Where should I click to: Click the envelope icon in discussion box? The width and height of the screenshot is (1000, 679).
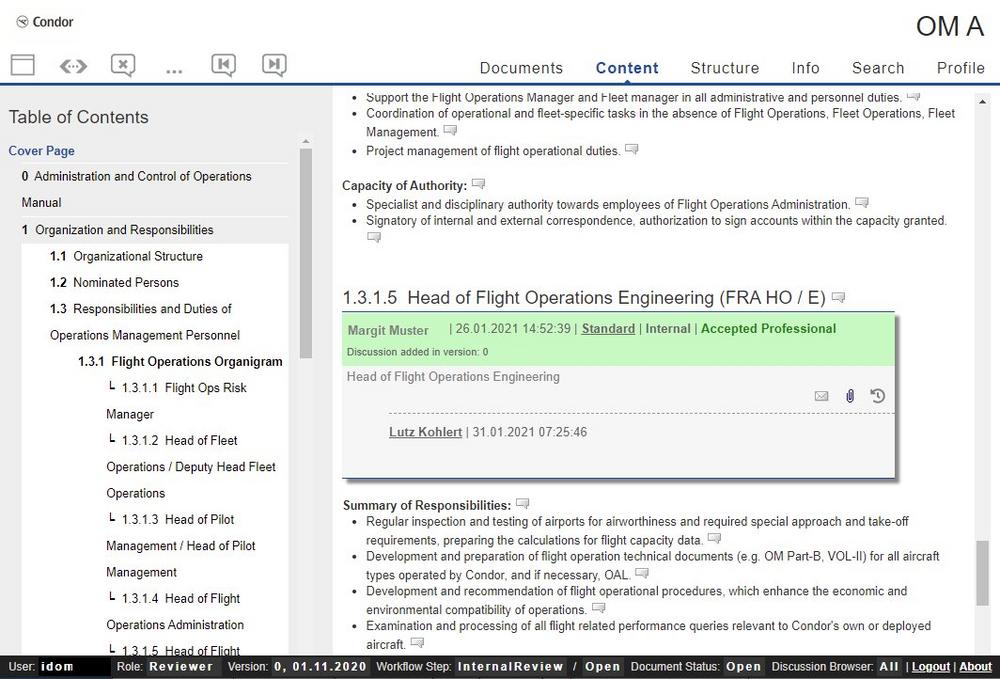pyautogui.click(x=821, y=396)
